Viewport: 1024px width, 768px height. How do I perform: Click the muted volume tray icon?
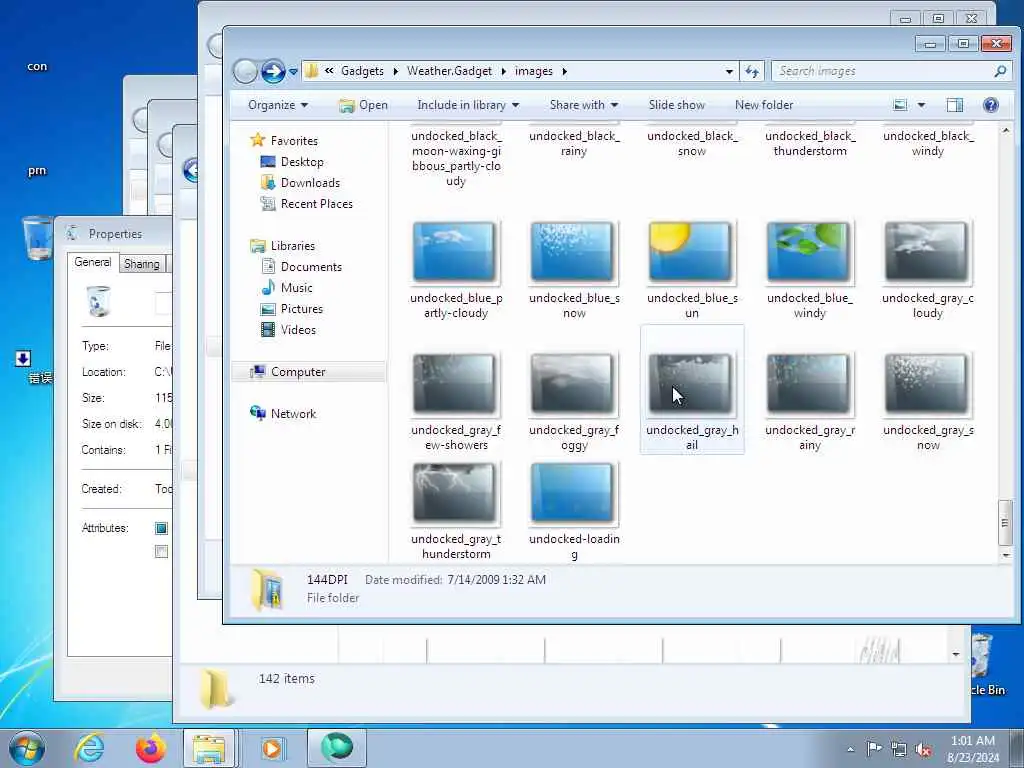[x=923, y=750]
